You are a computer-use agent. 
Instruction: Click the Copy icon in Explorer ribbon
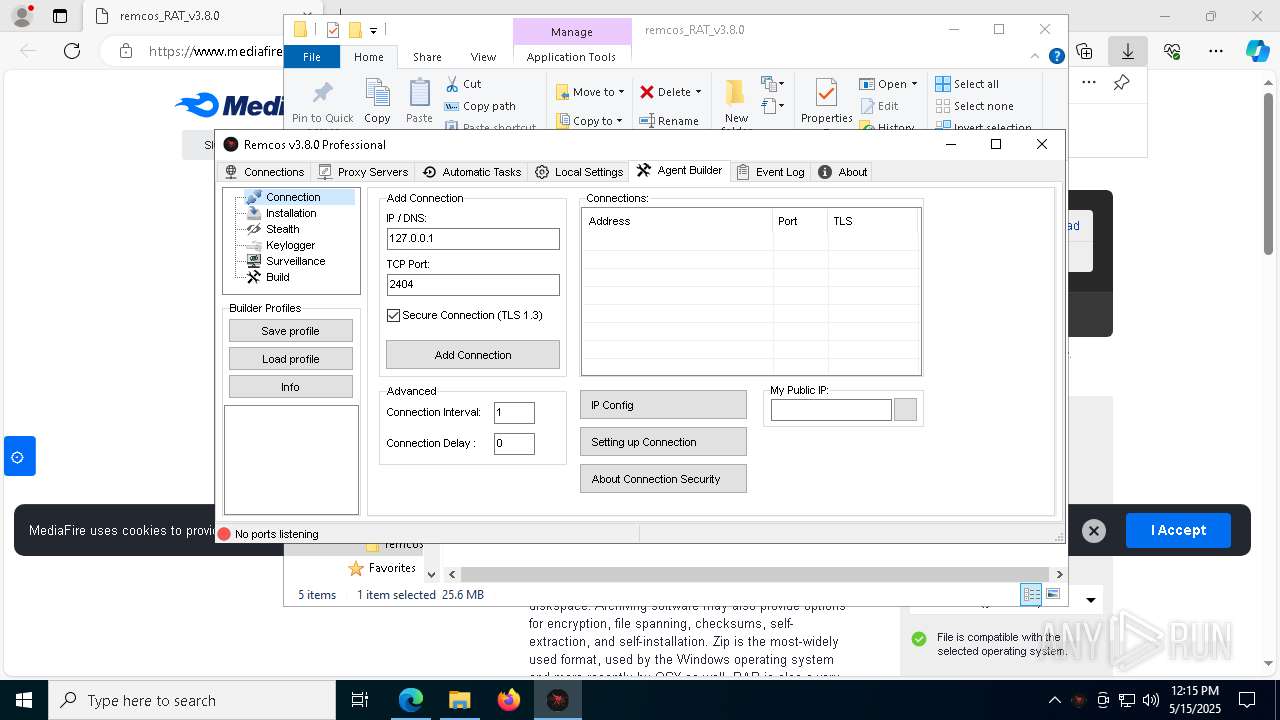[377, 101]
